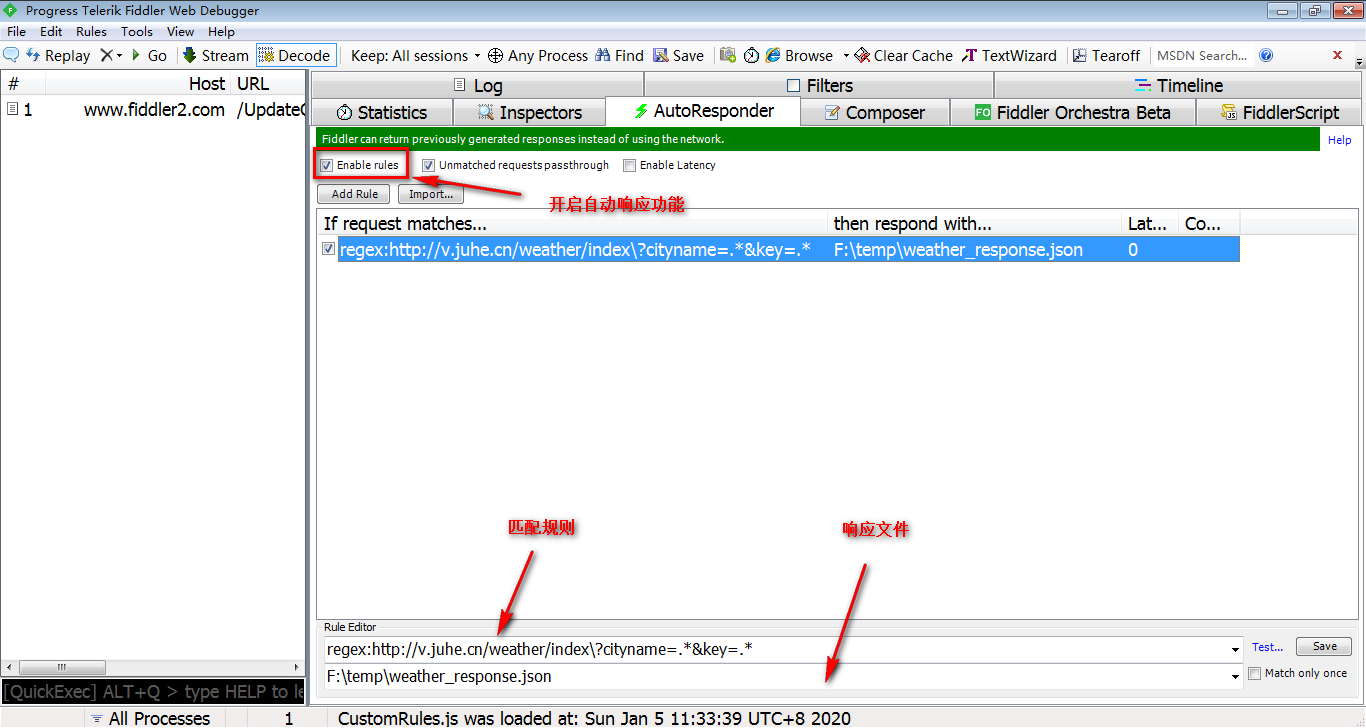Screen dimensions: 1366x728
Task: Uncheck the juhe.cn weather rule checkbox
Action: click(x=328, y=249)
